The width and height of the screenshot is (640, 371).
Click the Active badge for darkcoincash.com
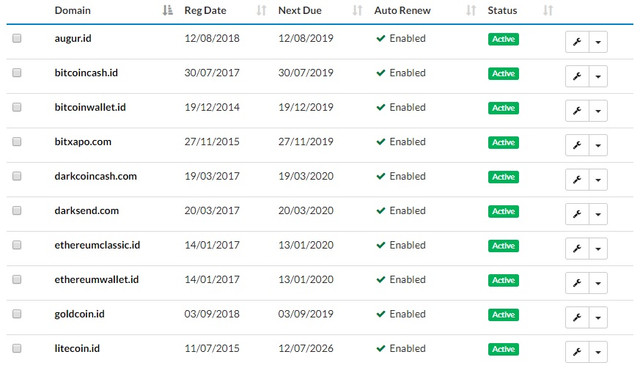coord(503,177)
